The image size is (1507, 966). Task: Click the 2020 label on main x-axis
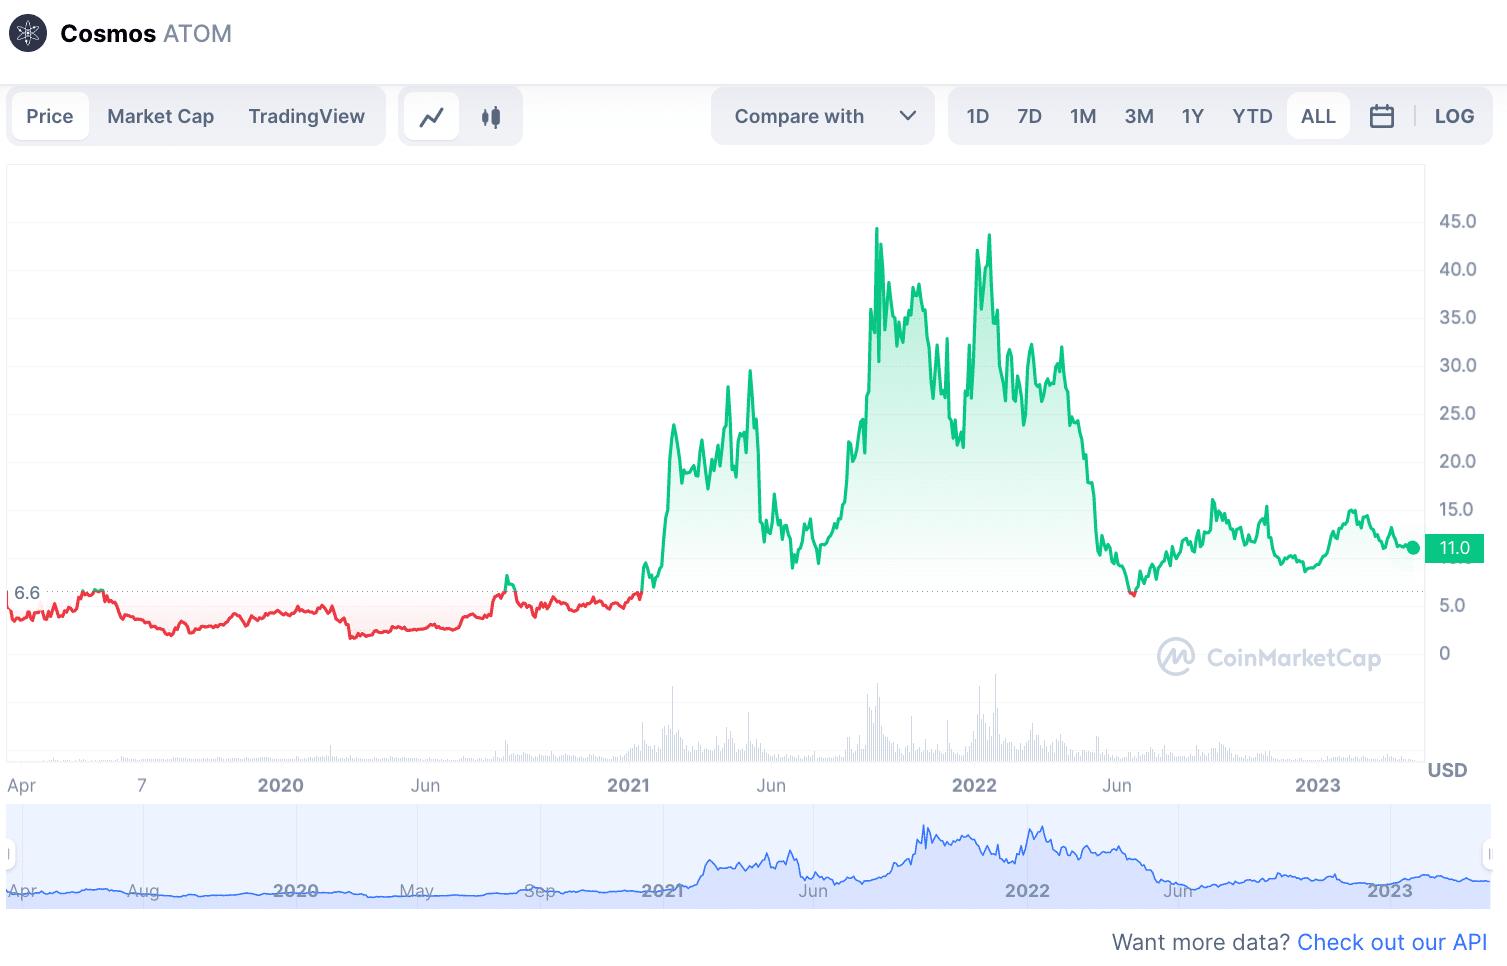pyautogui.click(x=280, y=785)
